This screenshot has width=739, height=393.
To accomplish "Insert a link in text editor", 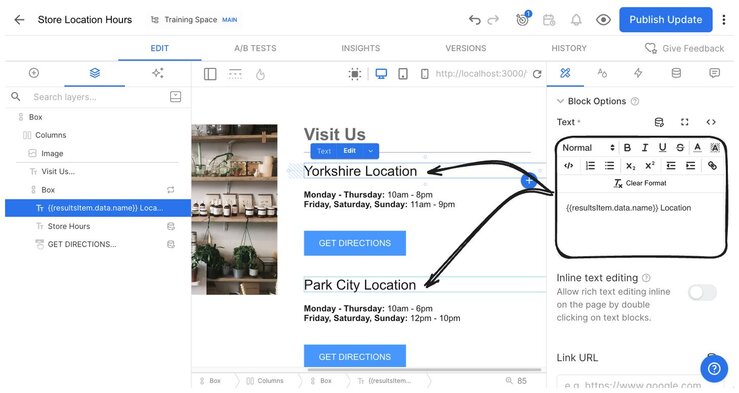I will (712, 165).
